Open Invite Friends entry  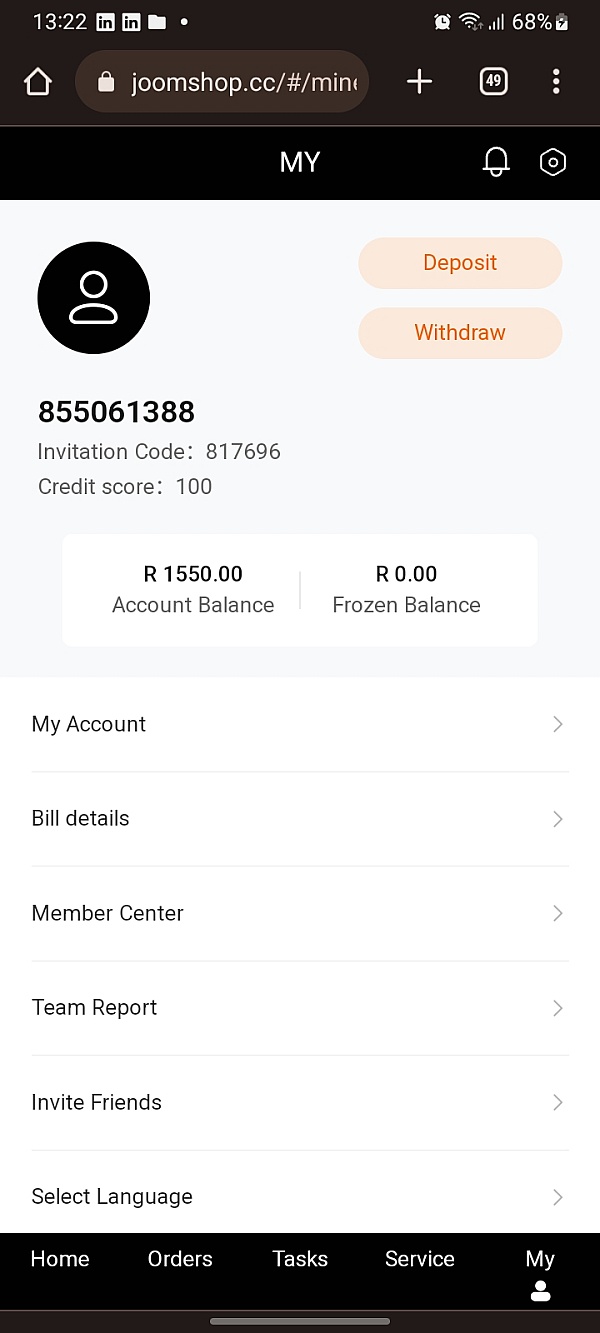click(97, 1102)
